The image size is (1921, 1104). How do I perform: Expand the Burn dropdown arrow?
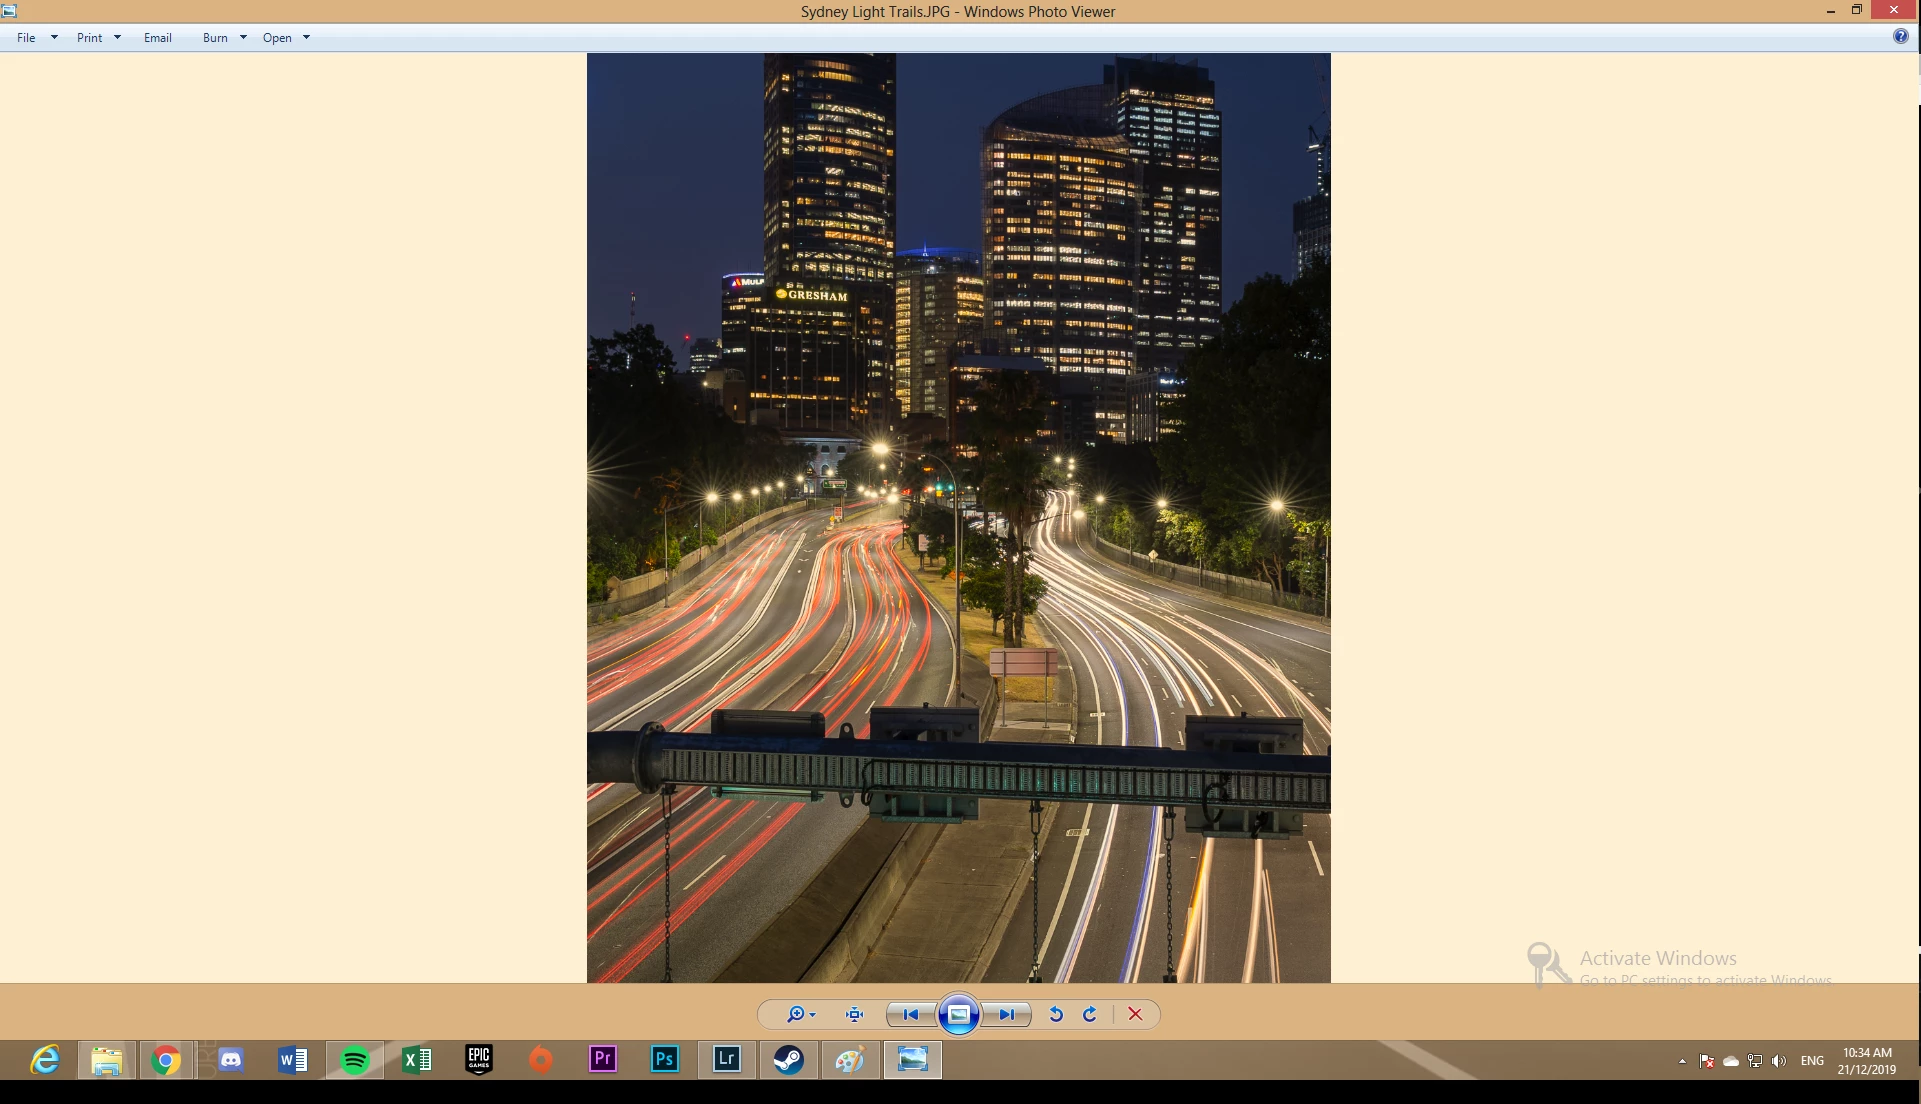click(243, 38)
